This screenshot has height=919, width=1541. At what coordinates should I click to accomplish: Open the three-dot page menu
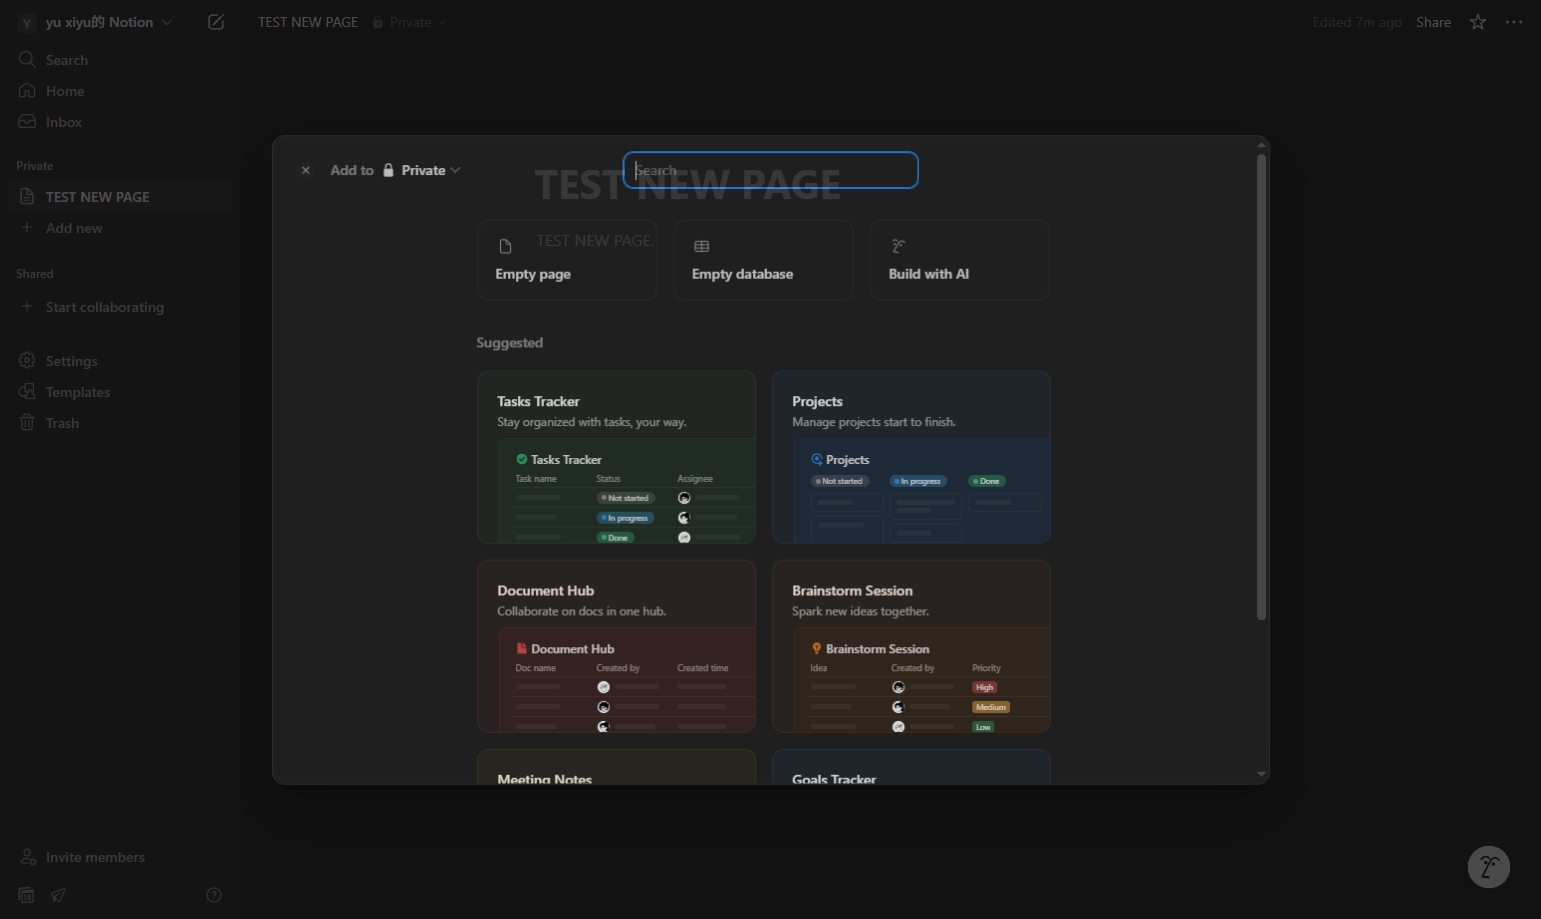tap(1514, 22)
